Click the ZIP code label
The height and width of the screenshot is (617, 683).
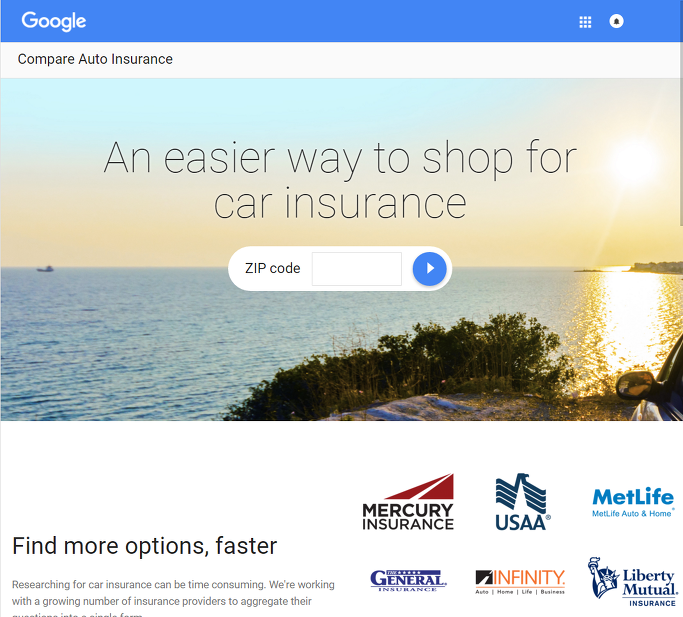(x=272, y=268)
